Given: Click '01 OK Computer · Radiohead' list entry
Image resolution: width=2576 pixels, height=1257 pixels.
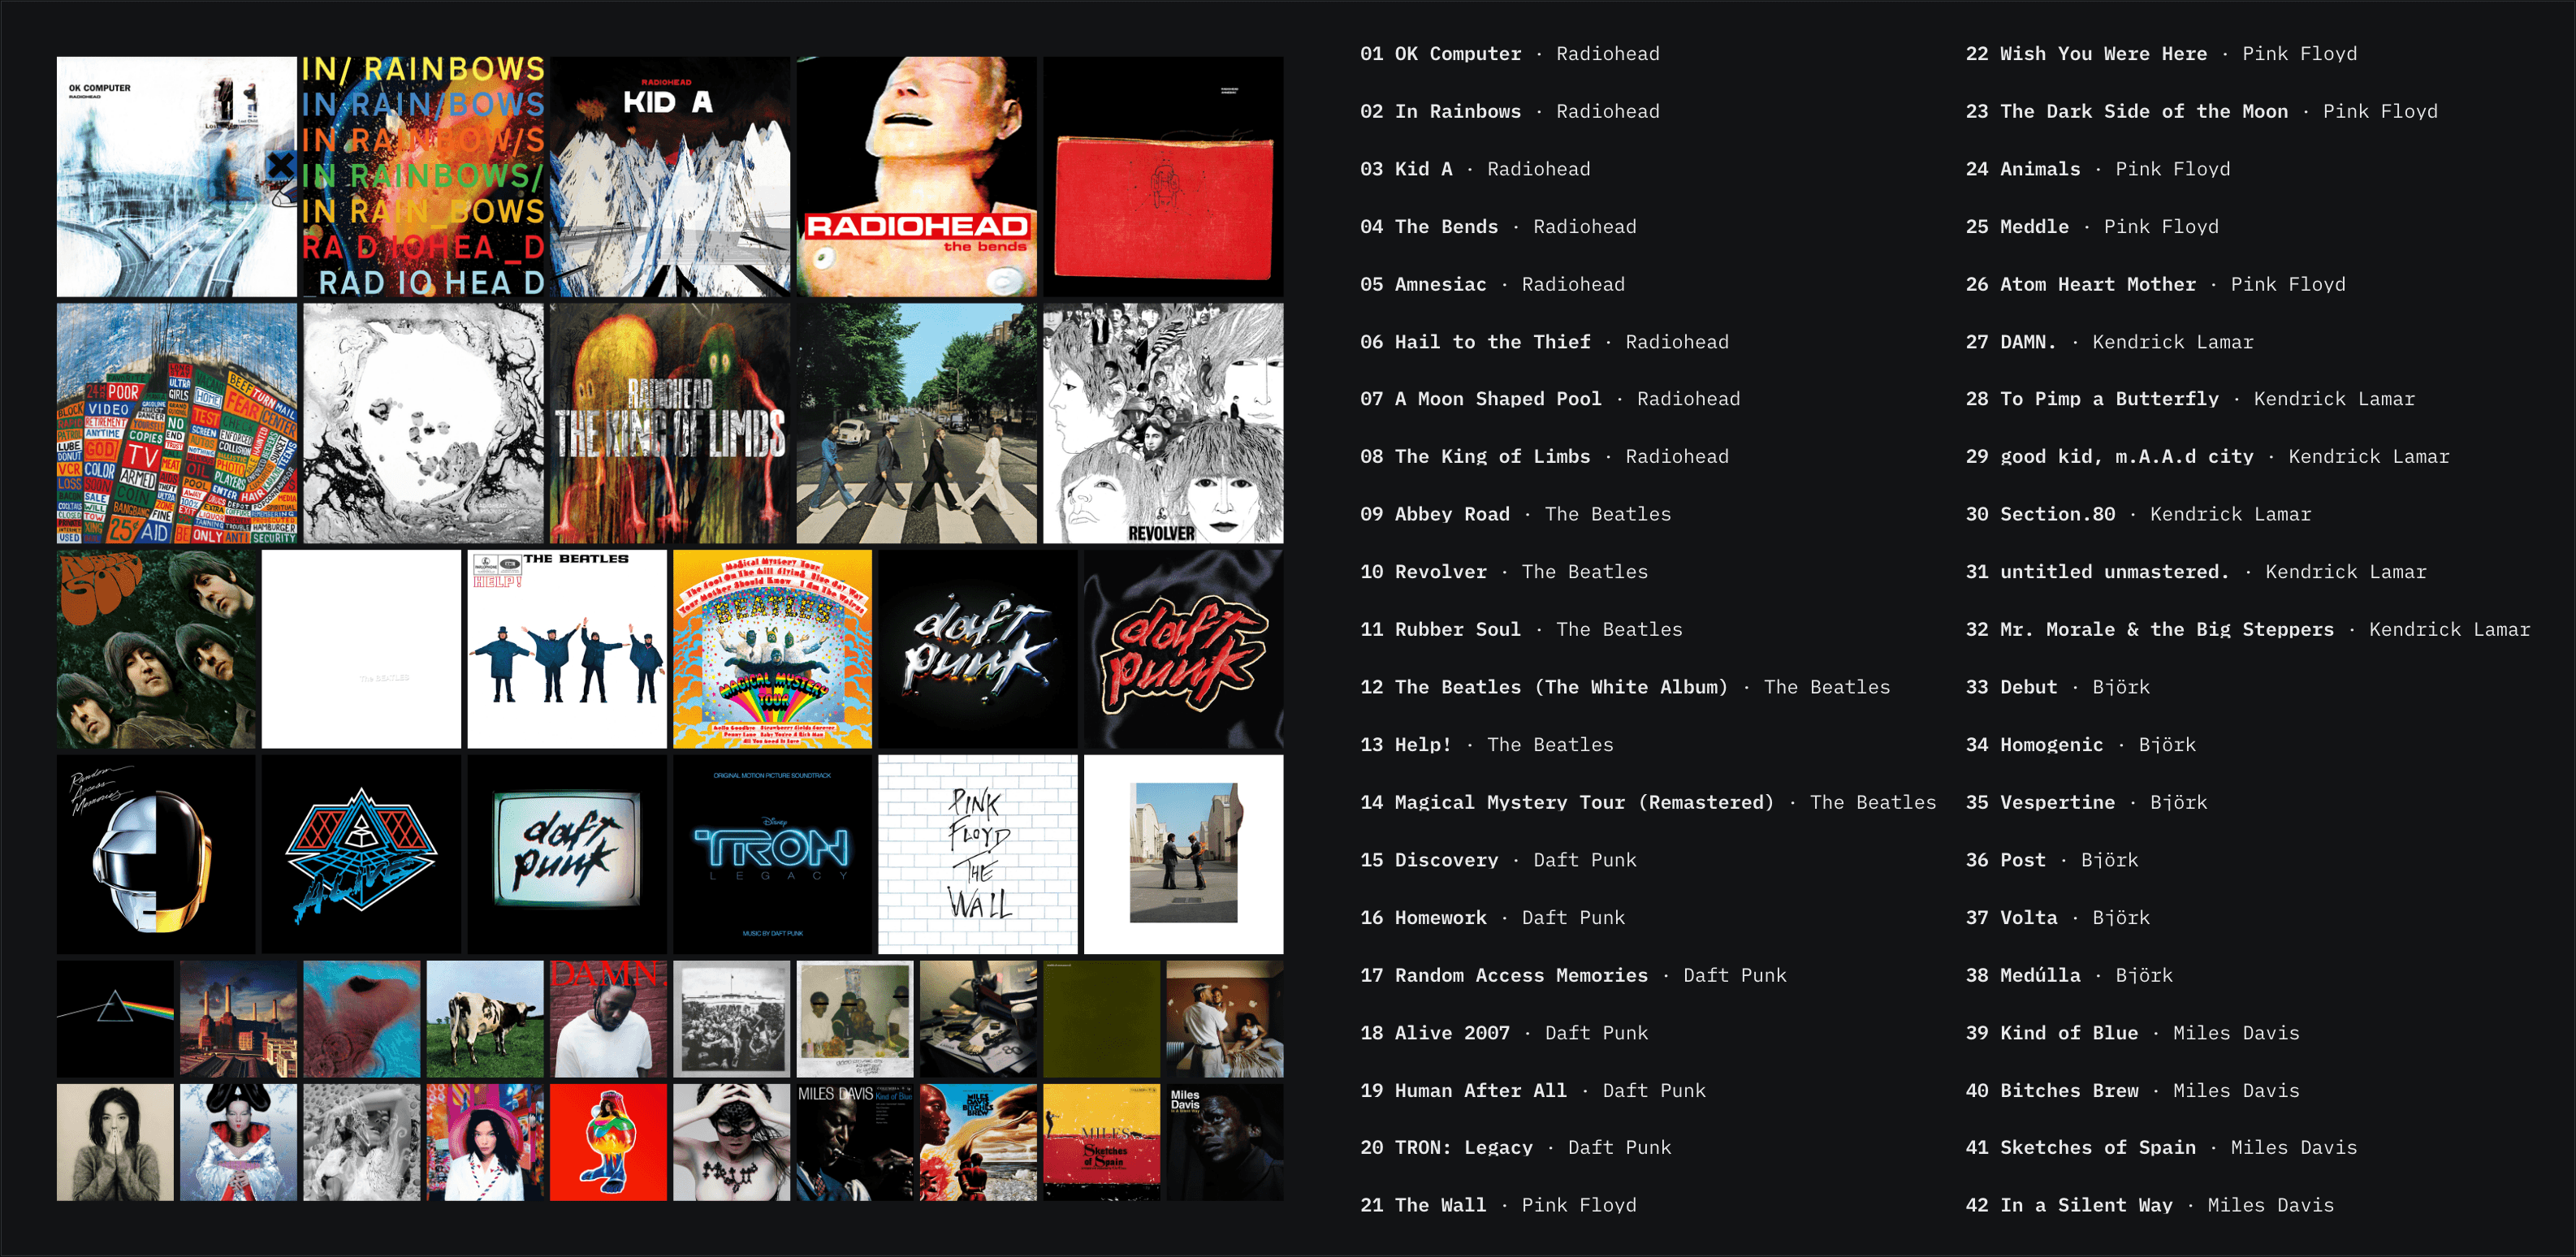Looking at the screenshot, I should point(1509,54).
